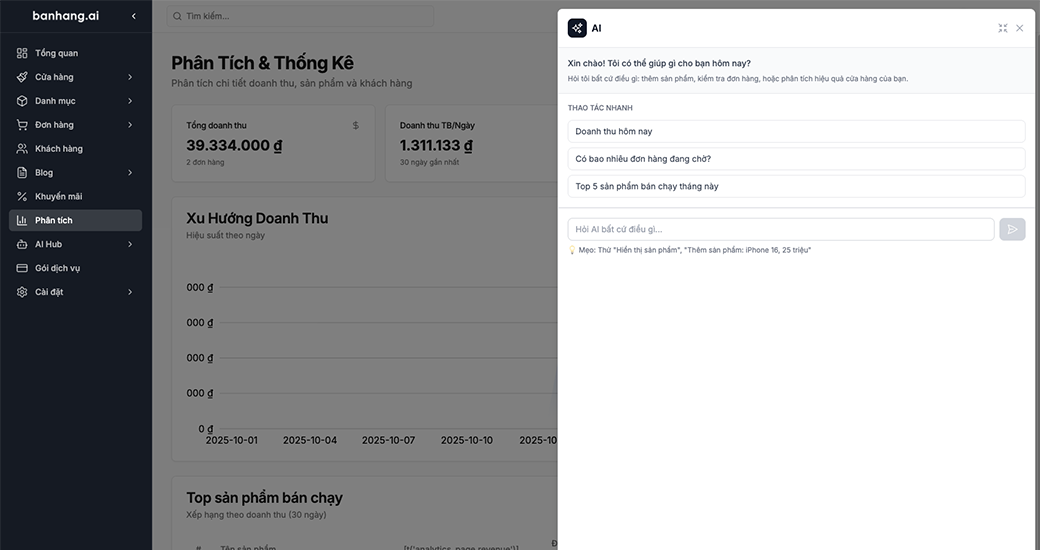Click the 2 đơn hàng text

205,162
